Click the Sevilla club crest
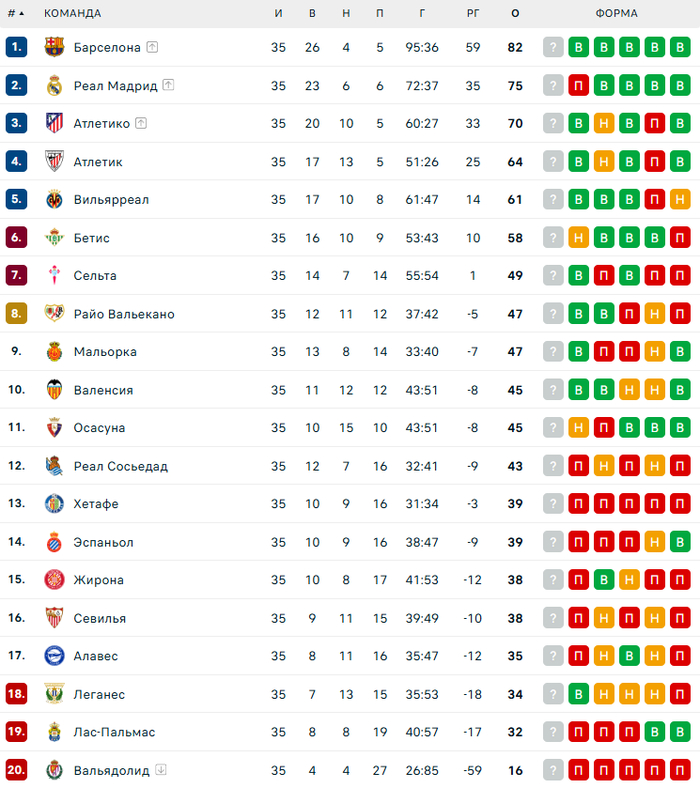 click(54, 618)
